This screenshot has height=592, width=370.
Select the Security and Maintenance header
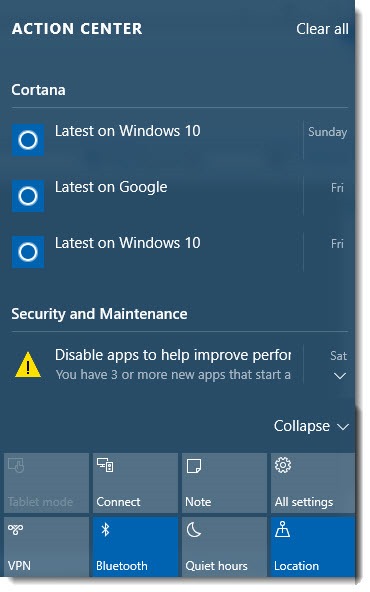pyautogui.click(x=99, y=314)
